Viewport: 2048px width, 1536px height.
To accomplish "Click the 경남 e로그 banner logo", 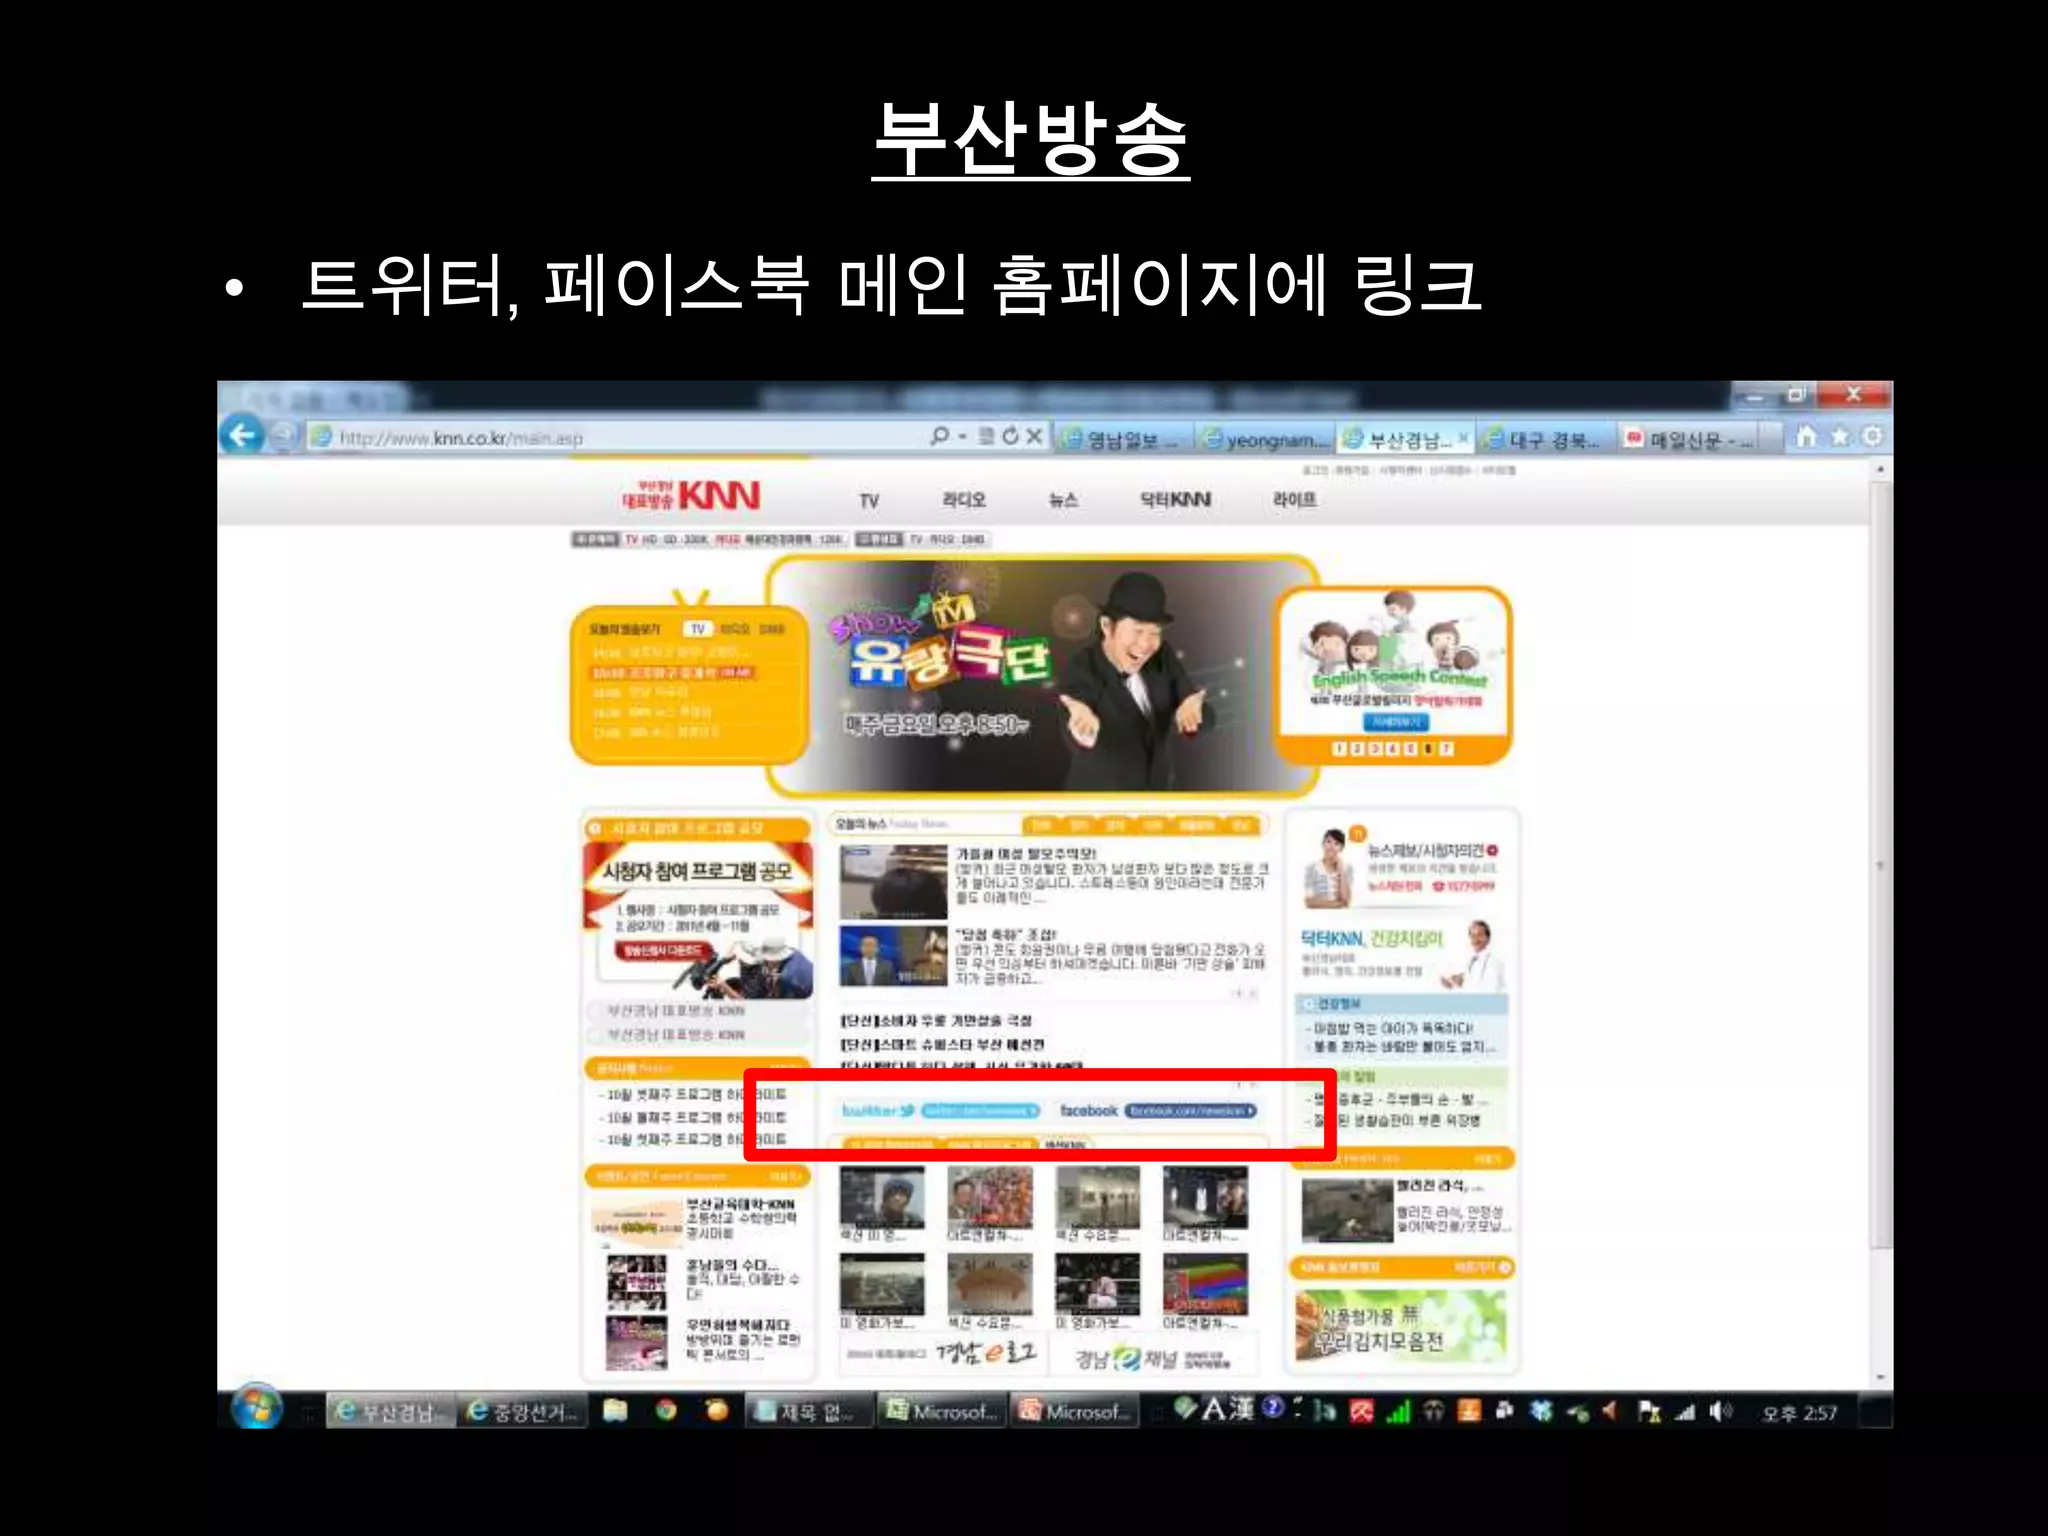I will click(x=940, y=1354).
